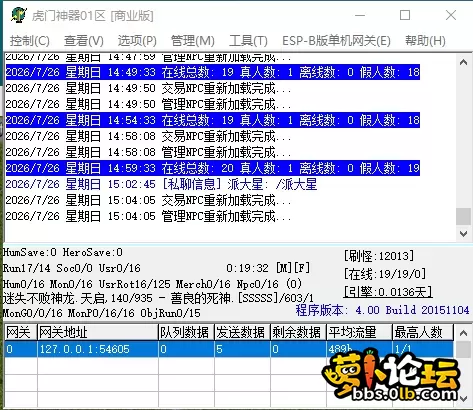Open the 控制(C) menu
Image resolution: width=473 pixels, height=410 pixels.
(x=30, y=41)
